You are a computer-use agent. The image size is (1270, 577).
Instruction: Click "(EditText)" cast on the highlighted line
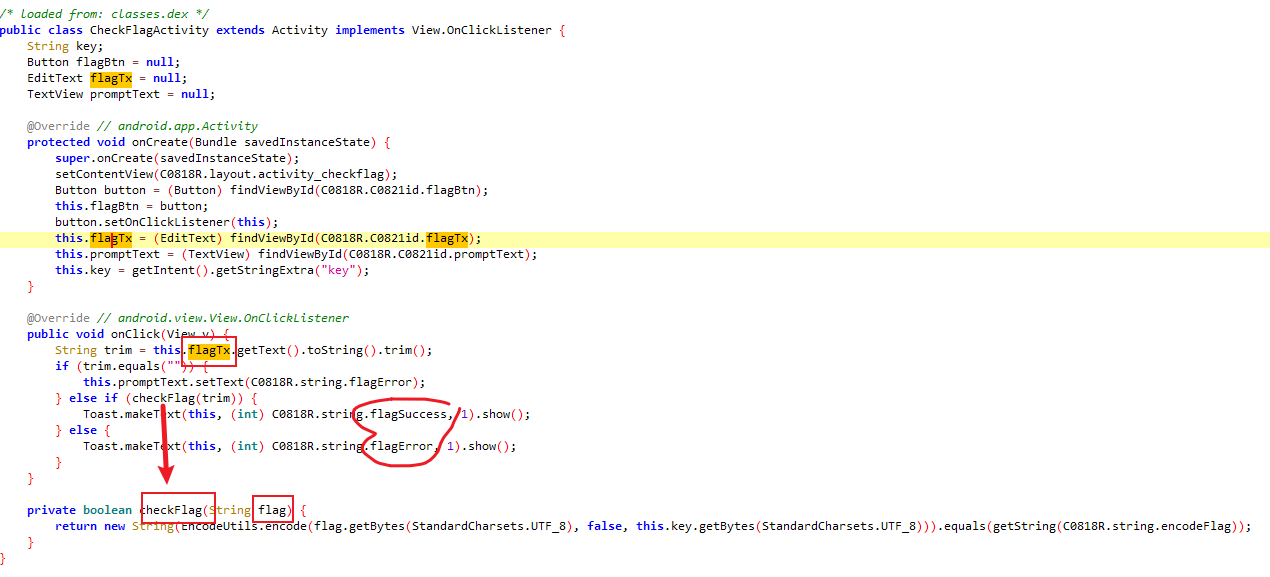(x=188, y=238)
